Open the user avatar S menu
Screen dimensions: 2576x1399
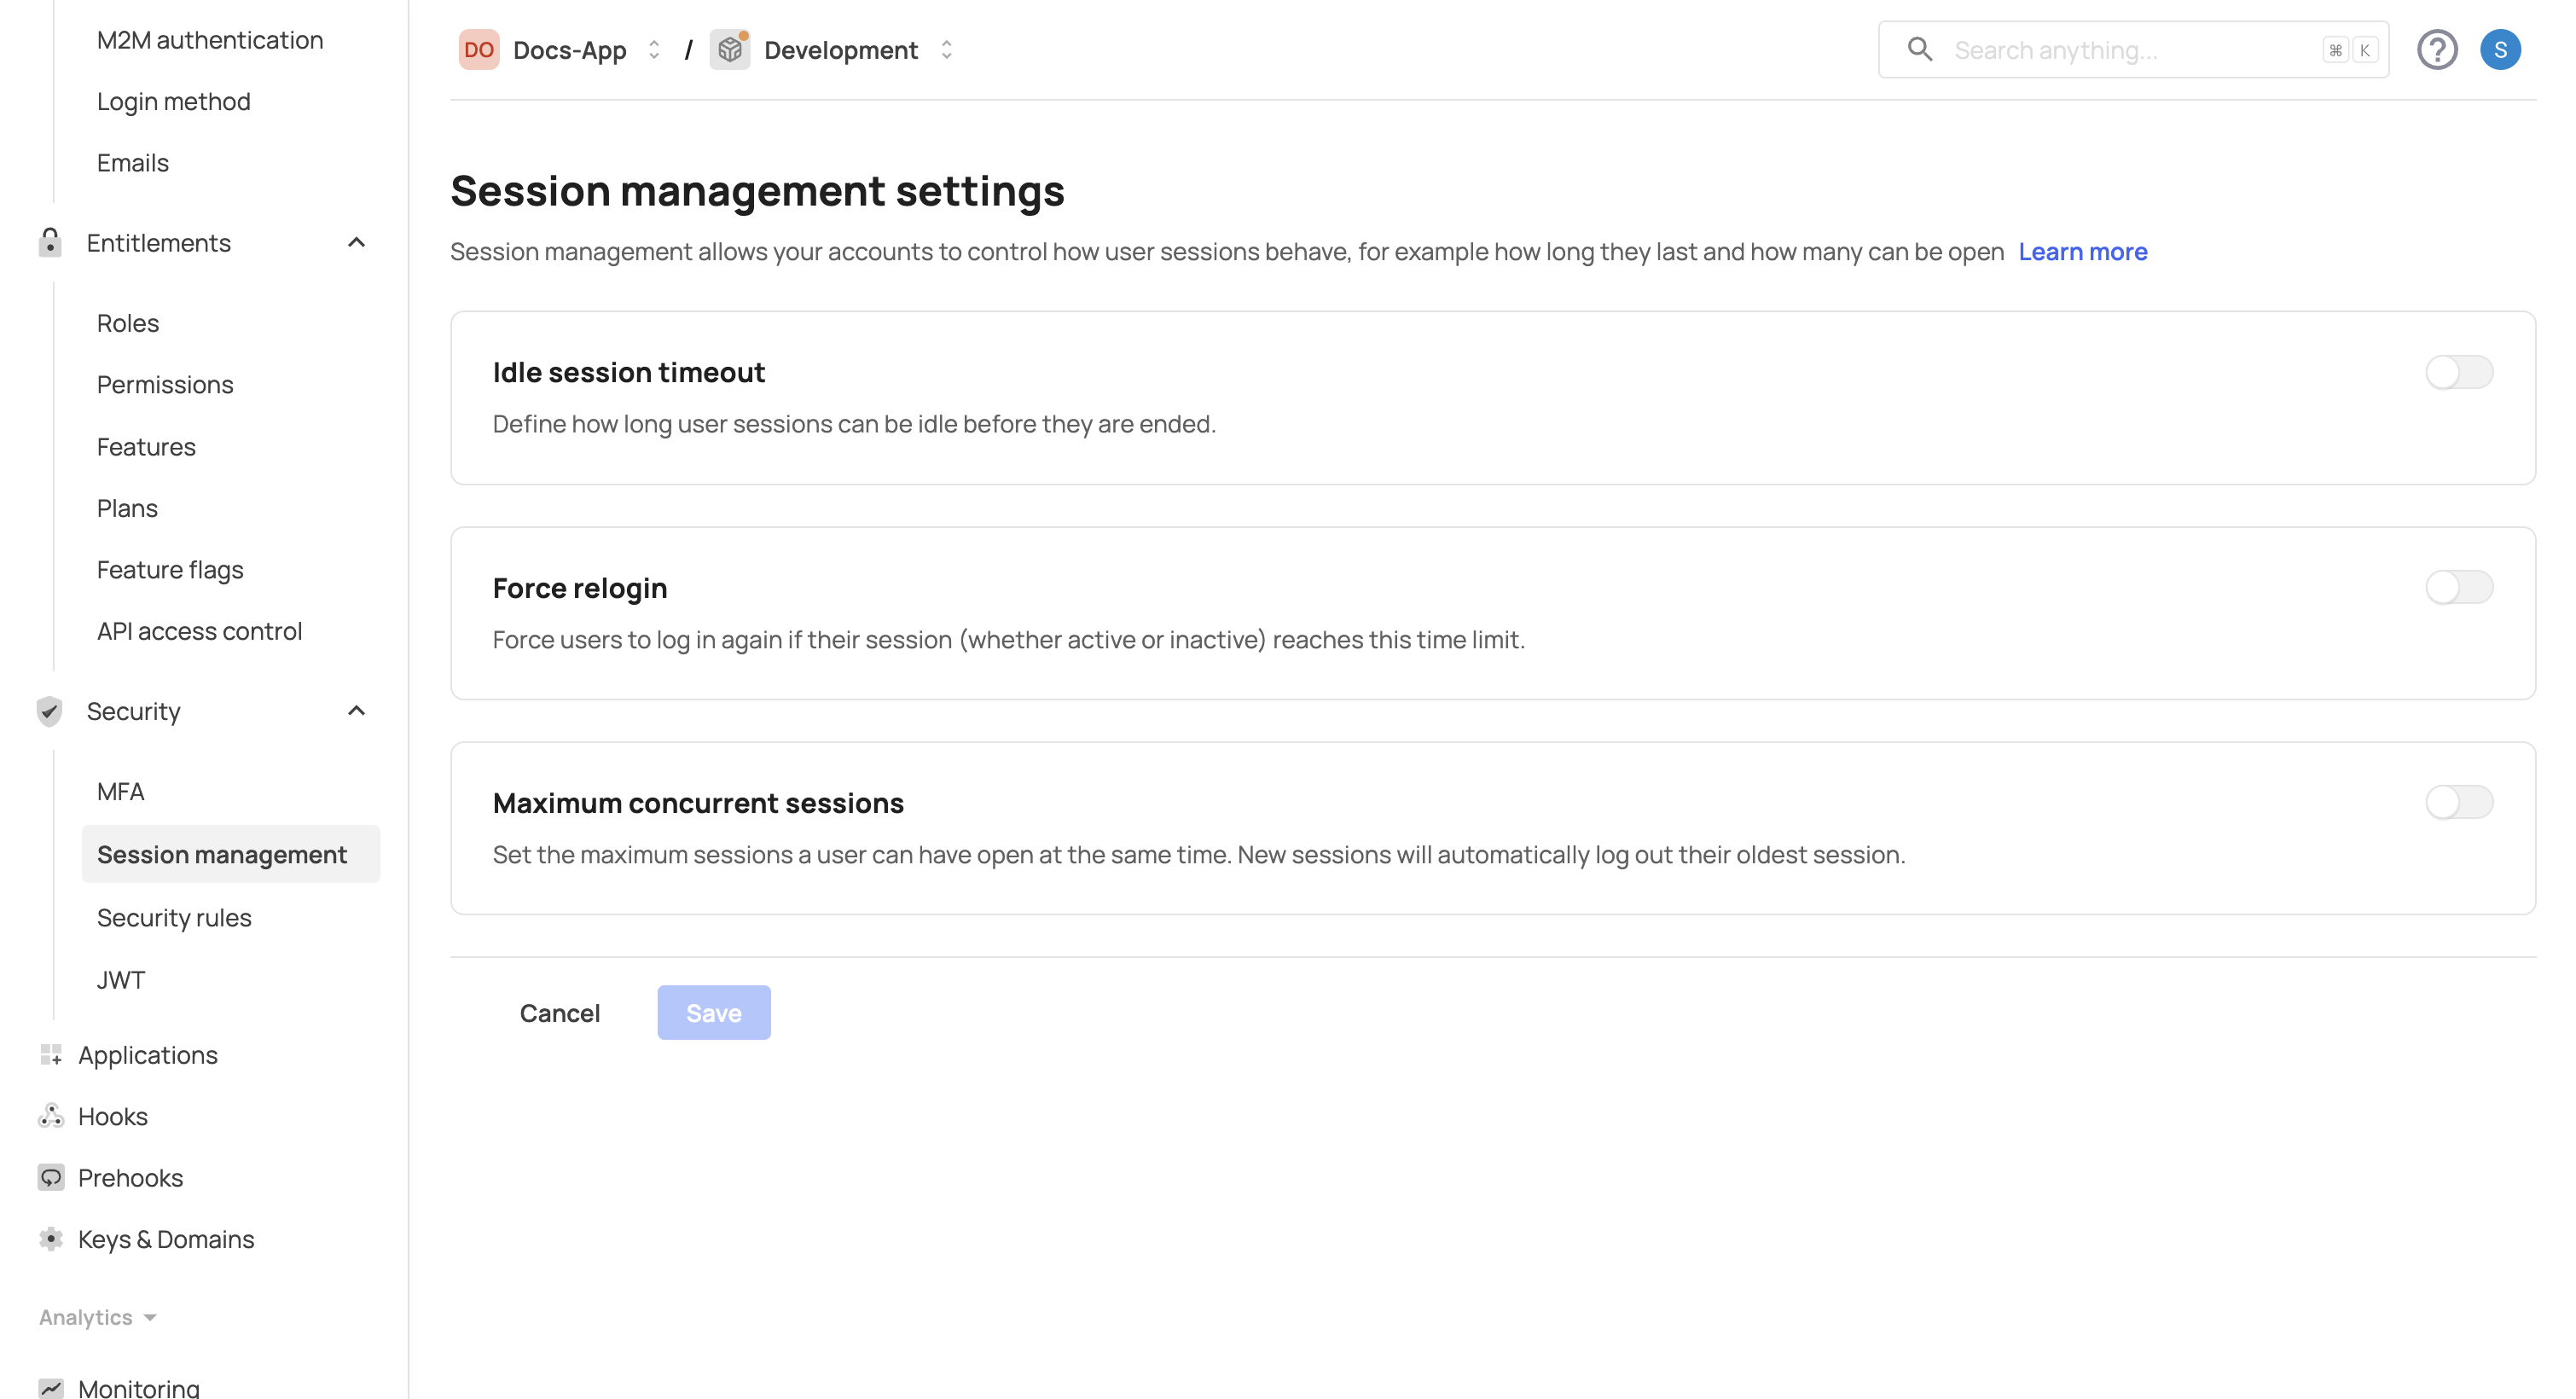(x=2499, y=50)
